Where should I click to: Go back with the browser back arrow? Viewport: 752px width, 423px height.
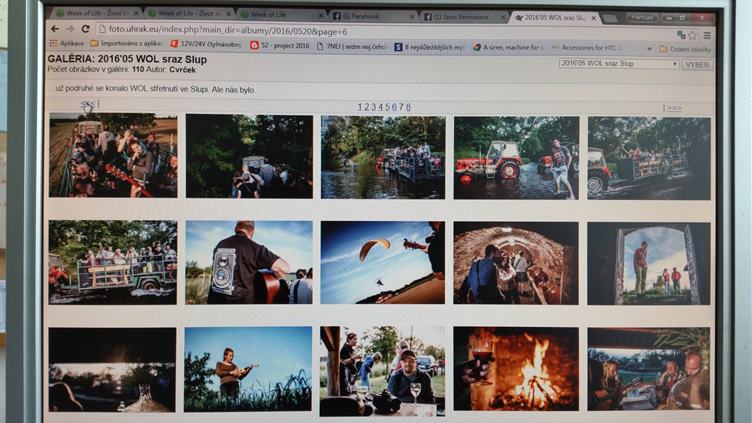click(x=55, y=29)
